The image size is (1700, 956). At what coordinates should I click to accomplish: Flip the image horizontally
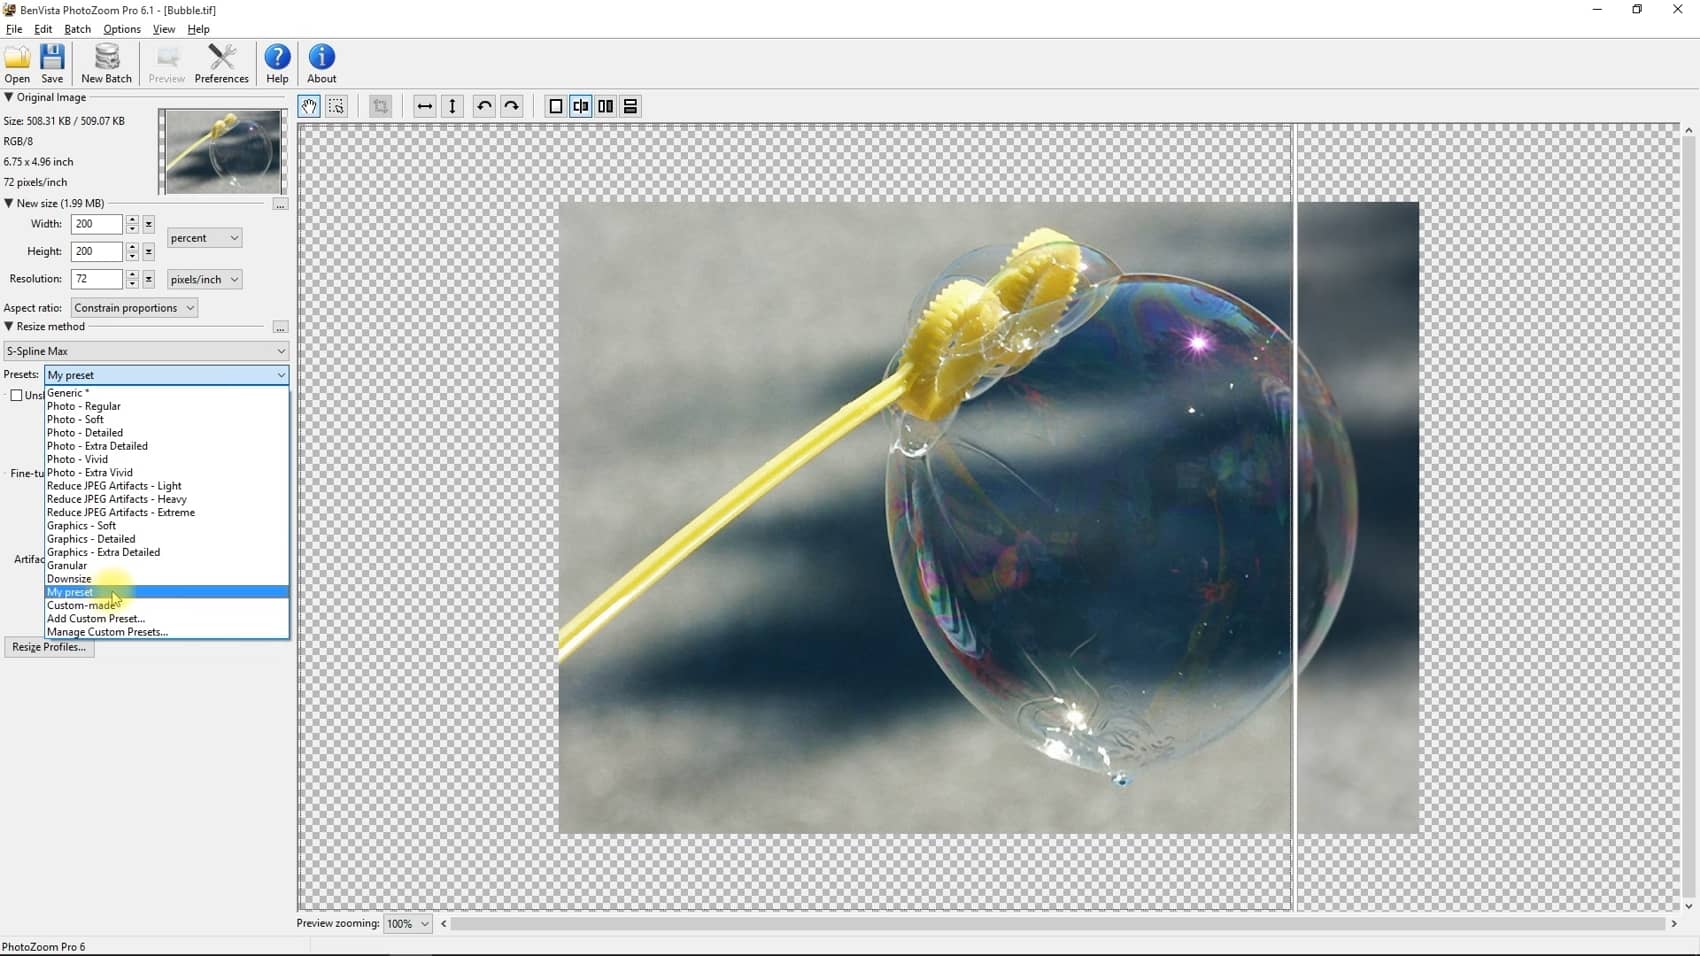[425, 106]
